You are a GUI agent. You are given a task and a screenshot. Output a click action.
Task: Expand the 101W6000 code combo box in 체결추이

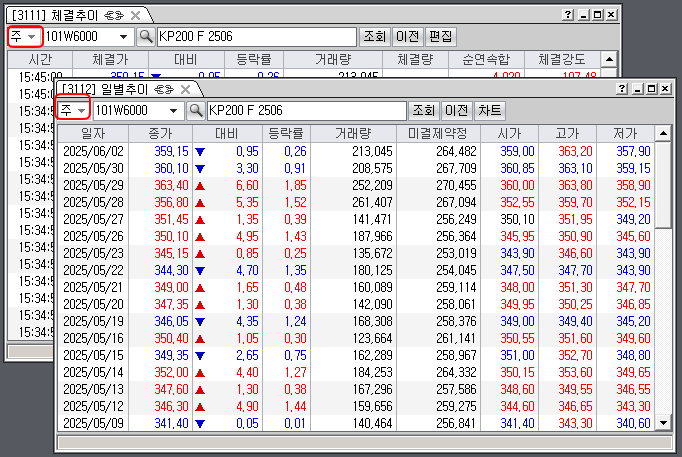124,36
